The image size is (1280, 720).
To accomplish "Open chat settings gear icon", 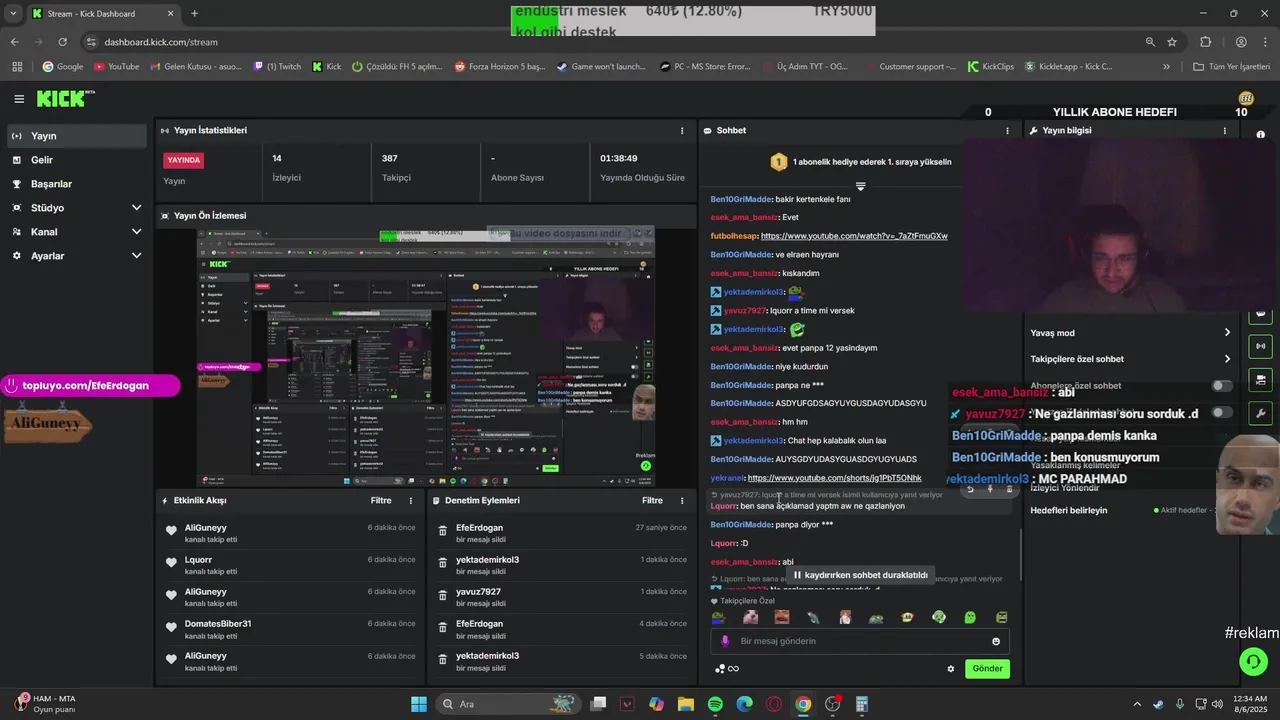I will (x=951, y=669).
